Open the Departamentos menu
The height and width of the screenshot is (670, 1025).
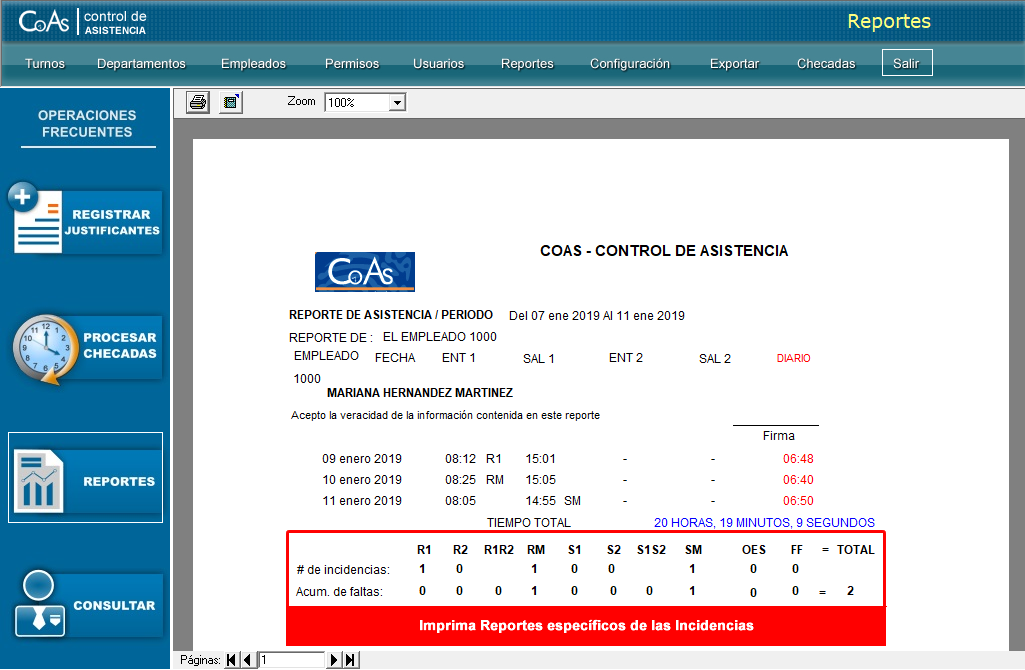click(141, 64)
